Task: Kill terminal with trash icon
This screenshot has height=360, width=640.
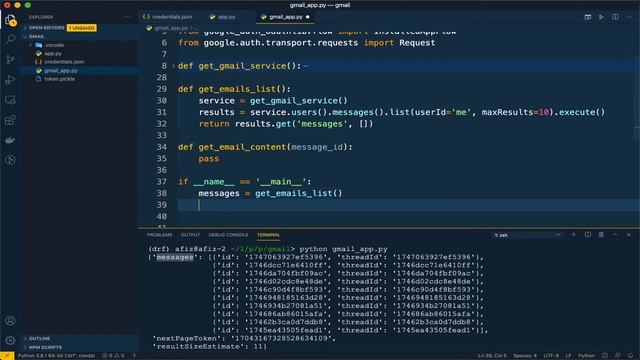Action: (x=601, y=235)
